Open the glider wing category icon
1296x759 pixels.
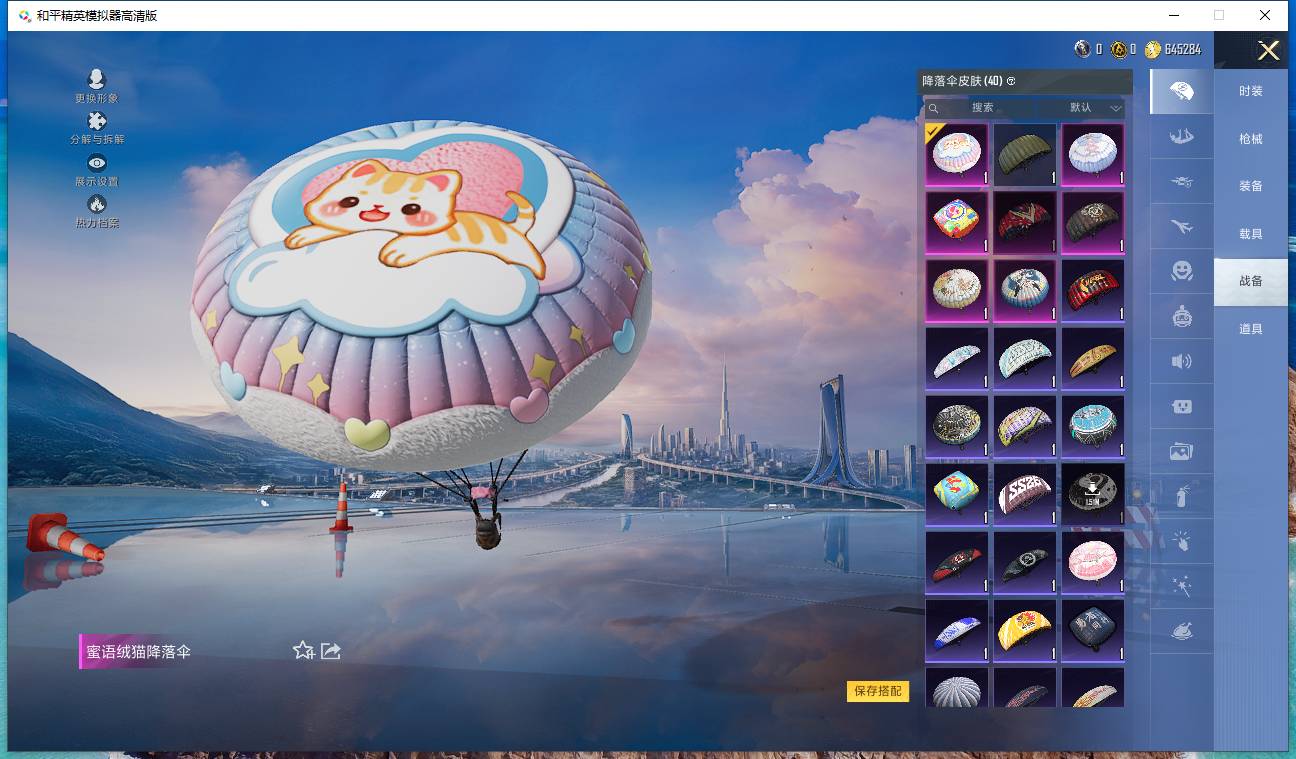(x=1181, y=137)
